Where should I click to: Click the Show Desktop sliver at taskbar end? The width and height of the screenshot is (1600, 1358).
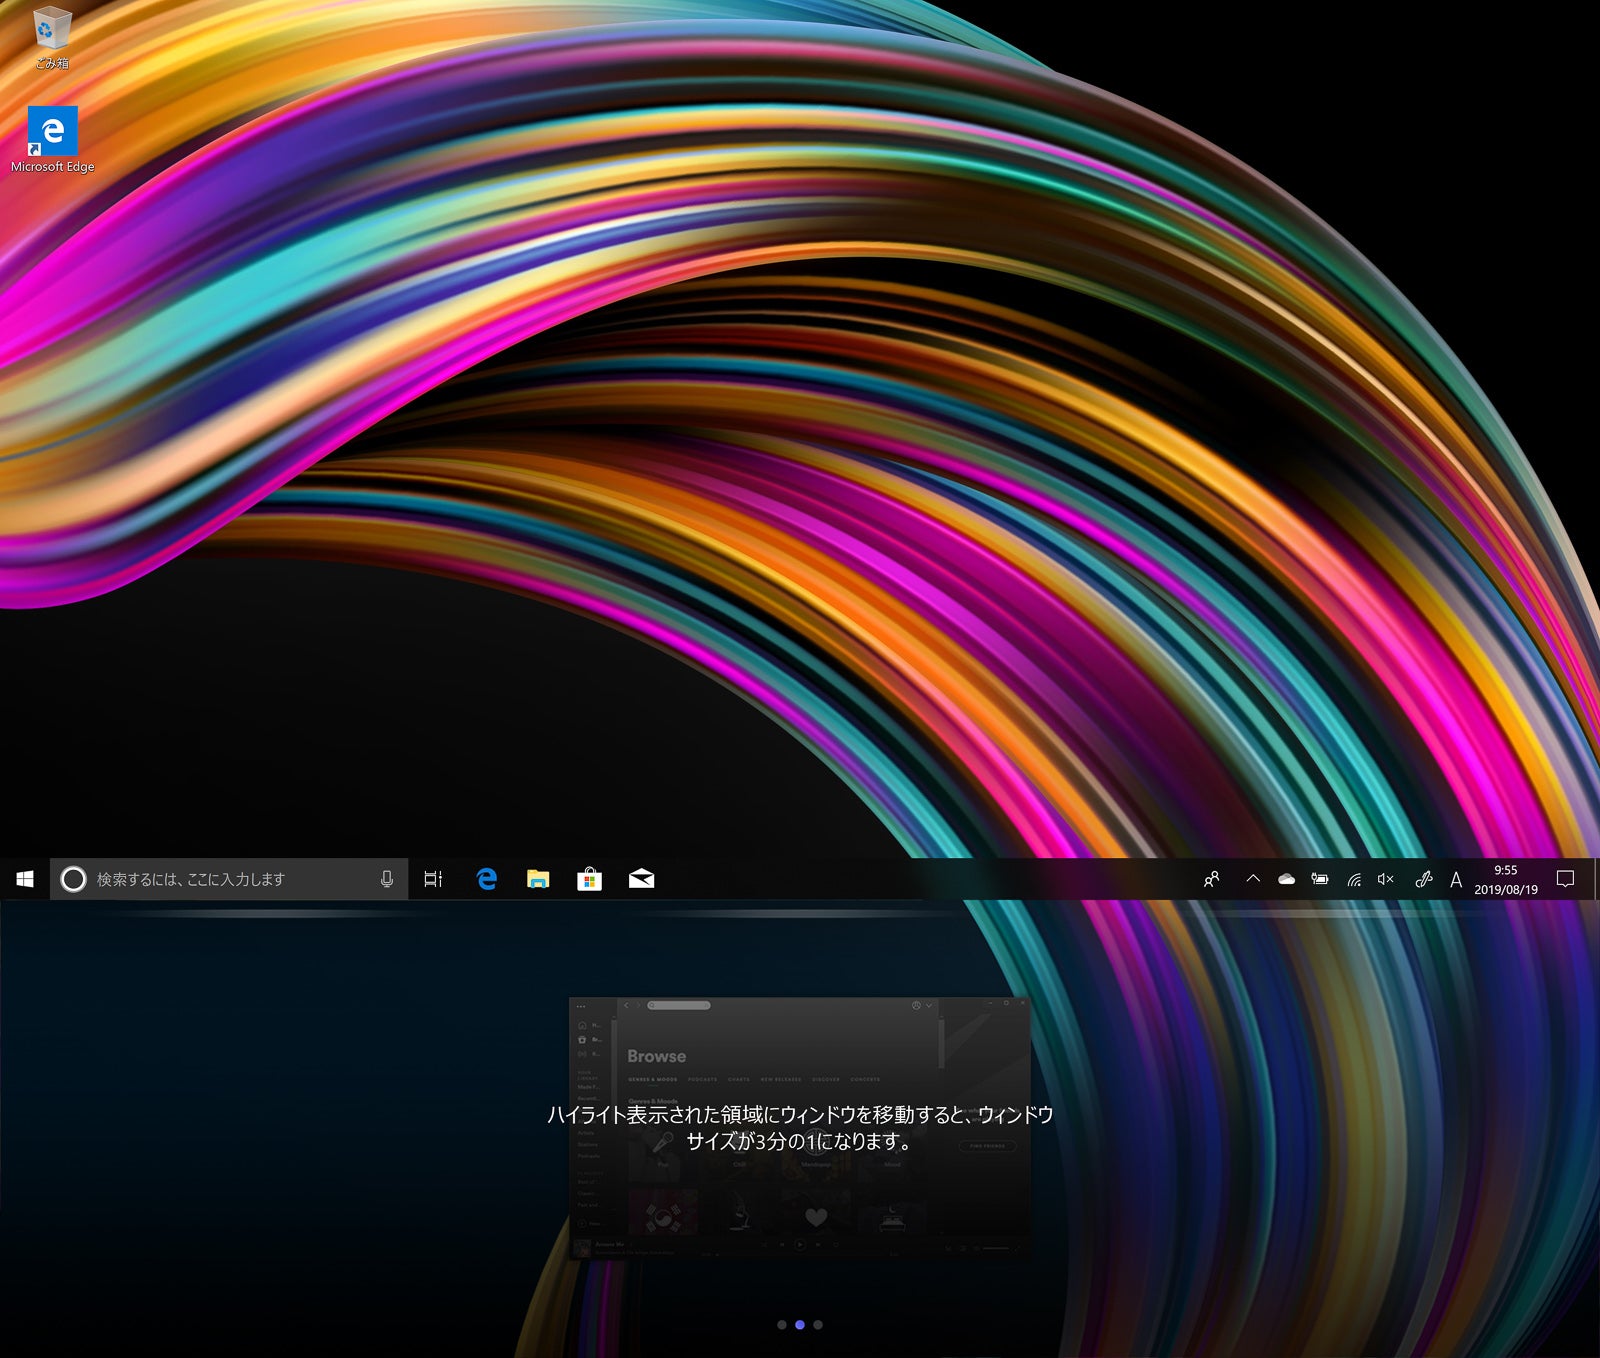1596,879
